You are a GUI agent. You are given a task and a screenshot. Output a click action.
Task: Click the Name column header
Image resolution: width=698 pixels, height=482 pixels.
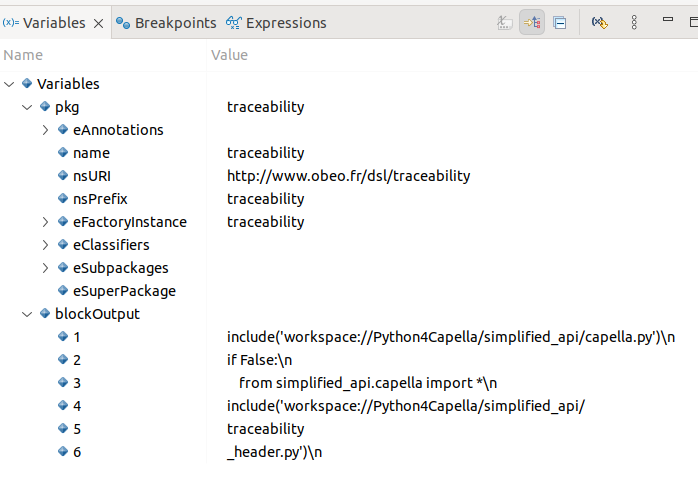(24, 55)
